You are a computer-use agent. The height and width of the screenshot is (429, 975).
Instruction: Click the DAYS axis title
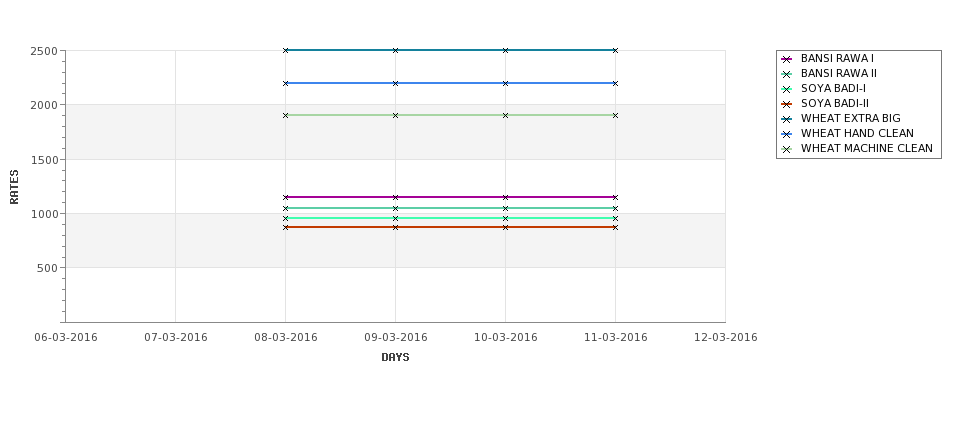click(395, 358)
